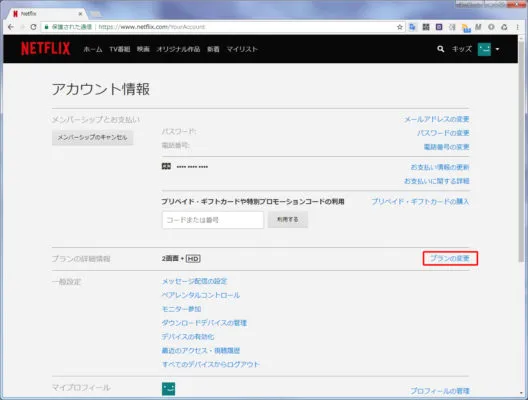Click プロフィールの管理 link

[440, 391]
